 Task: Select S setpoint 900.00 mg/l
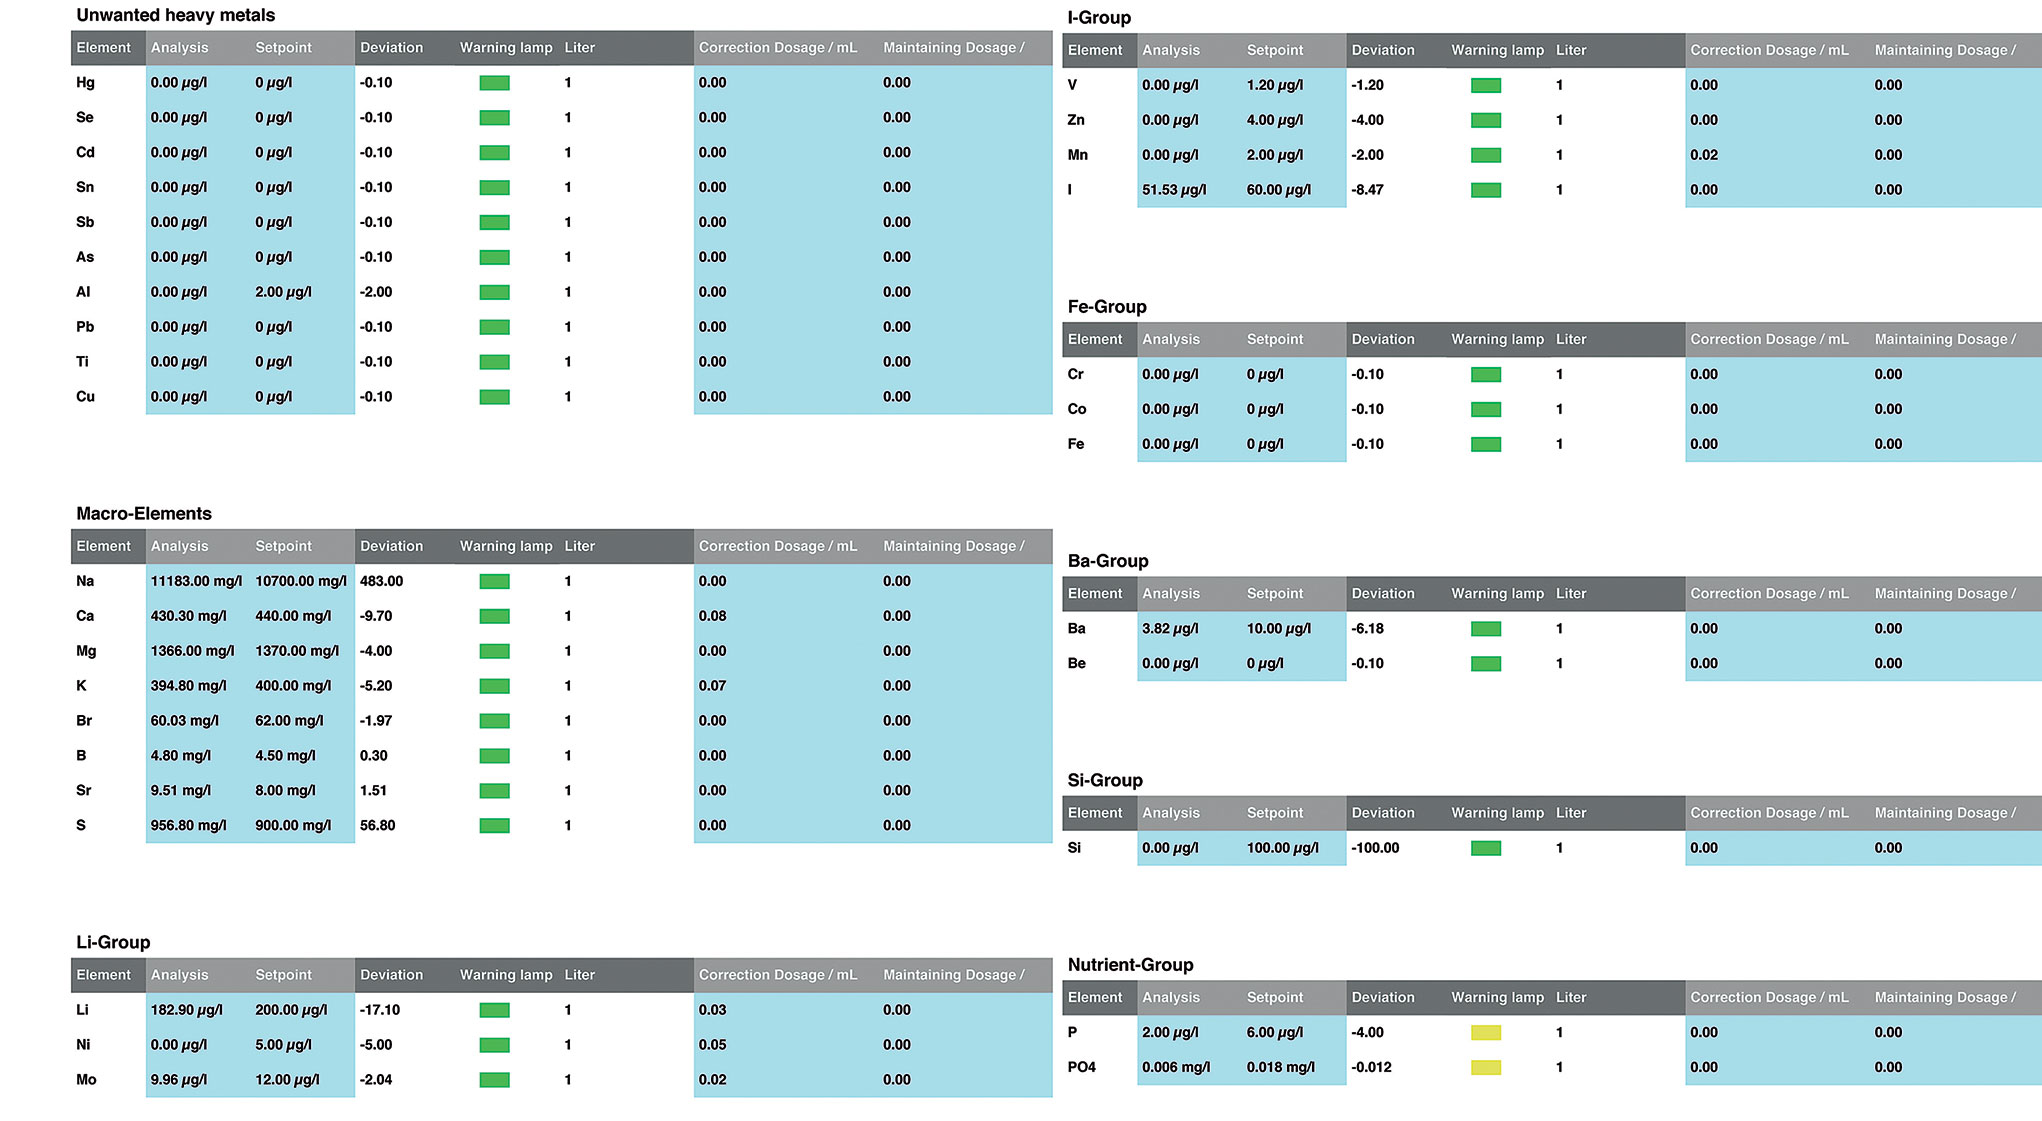point(293,826)
